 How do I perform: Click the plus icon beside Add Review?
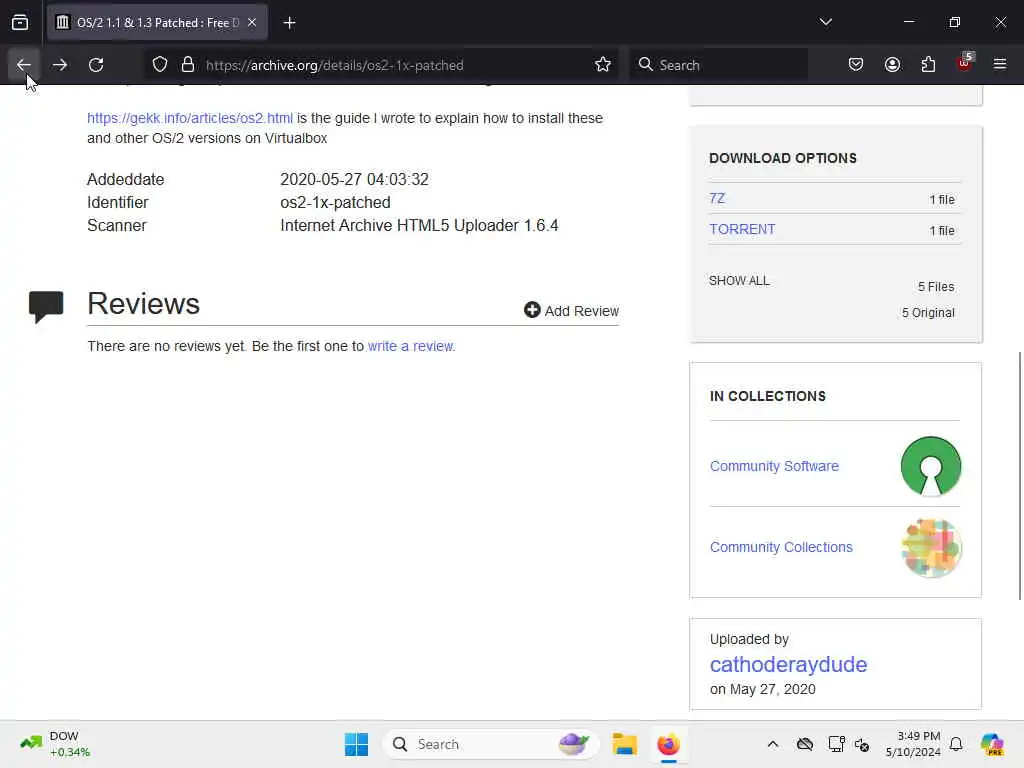[532, 310]
